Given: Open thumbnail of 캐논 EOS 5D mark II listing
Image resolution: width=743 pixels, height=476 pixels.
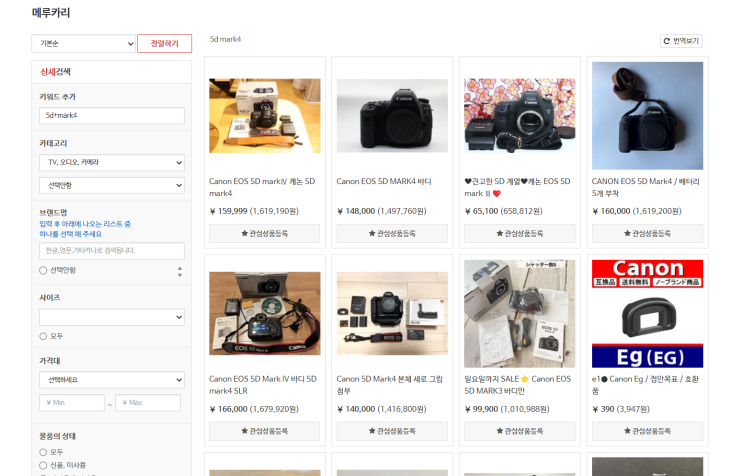Looking at the screenshot, I should point(520,116).
